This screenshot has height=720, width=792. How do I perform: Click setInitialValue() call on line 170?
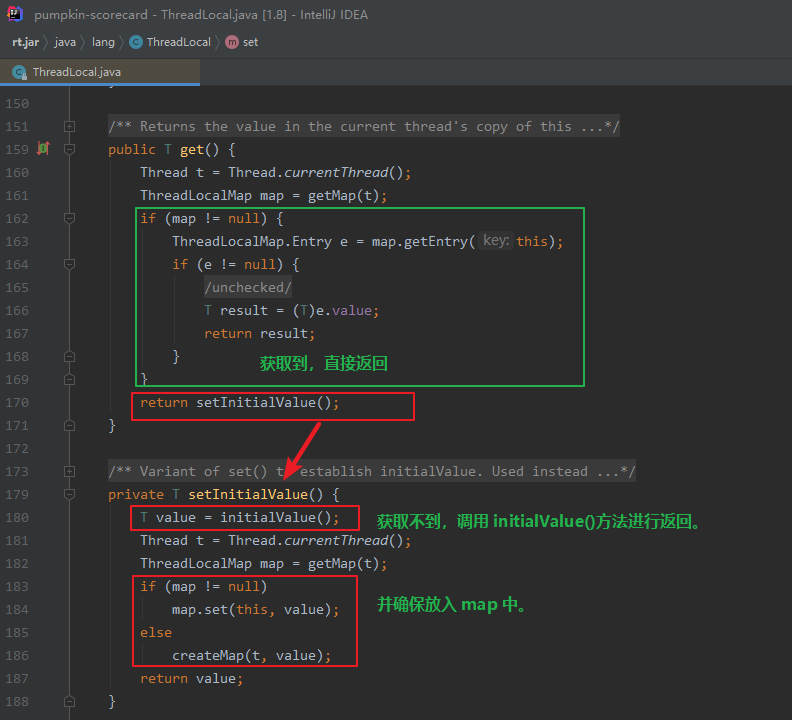click(264, 403)
